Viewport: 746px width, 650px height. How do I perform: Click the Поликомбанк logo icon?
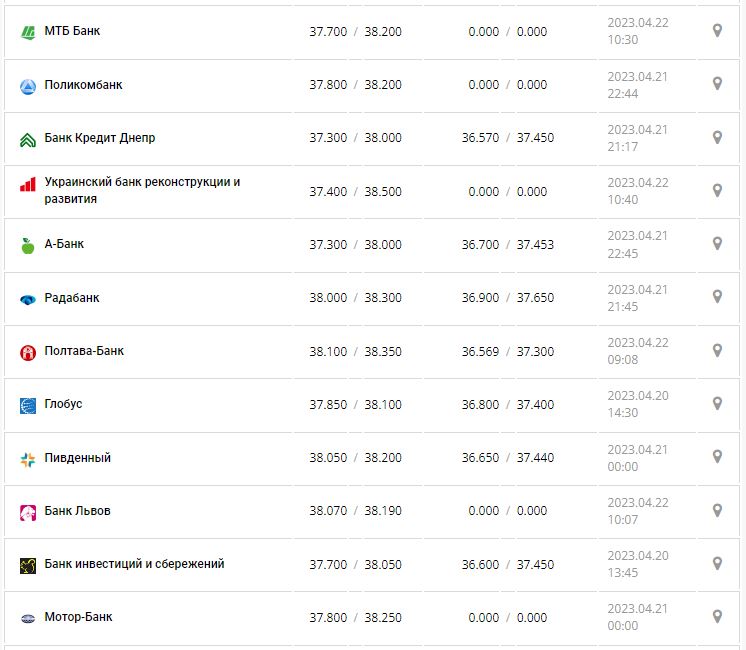(28, 86)
